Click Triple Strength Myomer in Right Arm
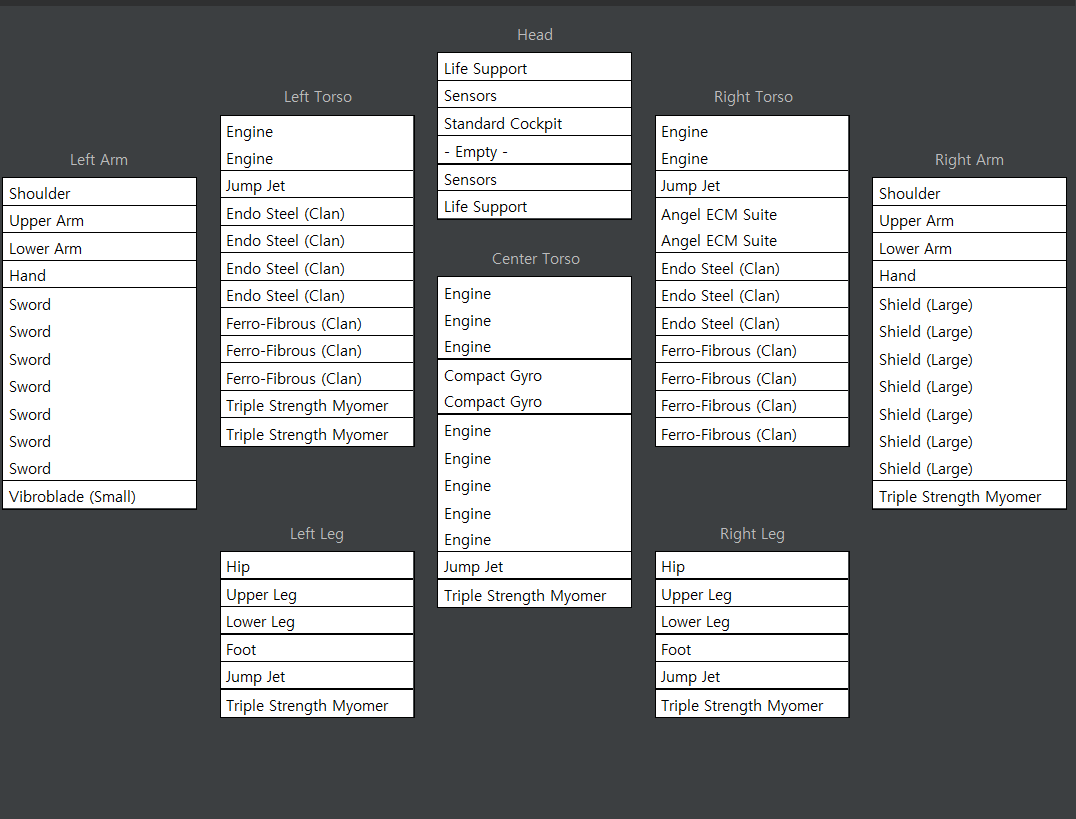This screenshot has width=1076, height=819. click(x=969, y=496)
